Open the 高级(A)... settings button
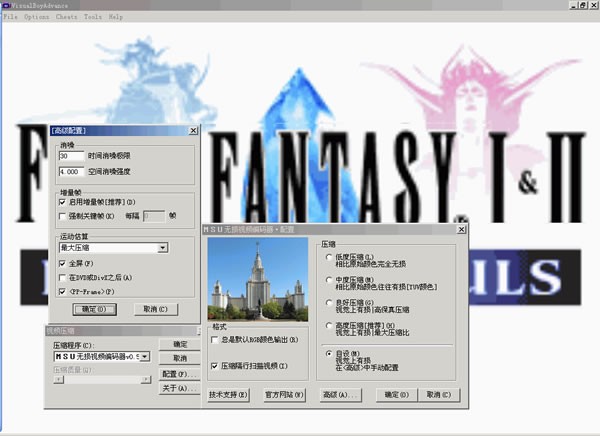Image resolution: width=600 pixels, height=436 pixels. tap(340, 395)
